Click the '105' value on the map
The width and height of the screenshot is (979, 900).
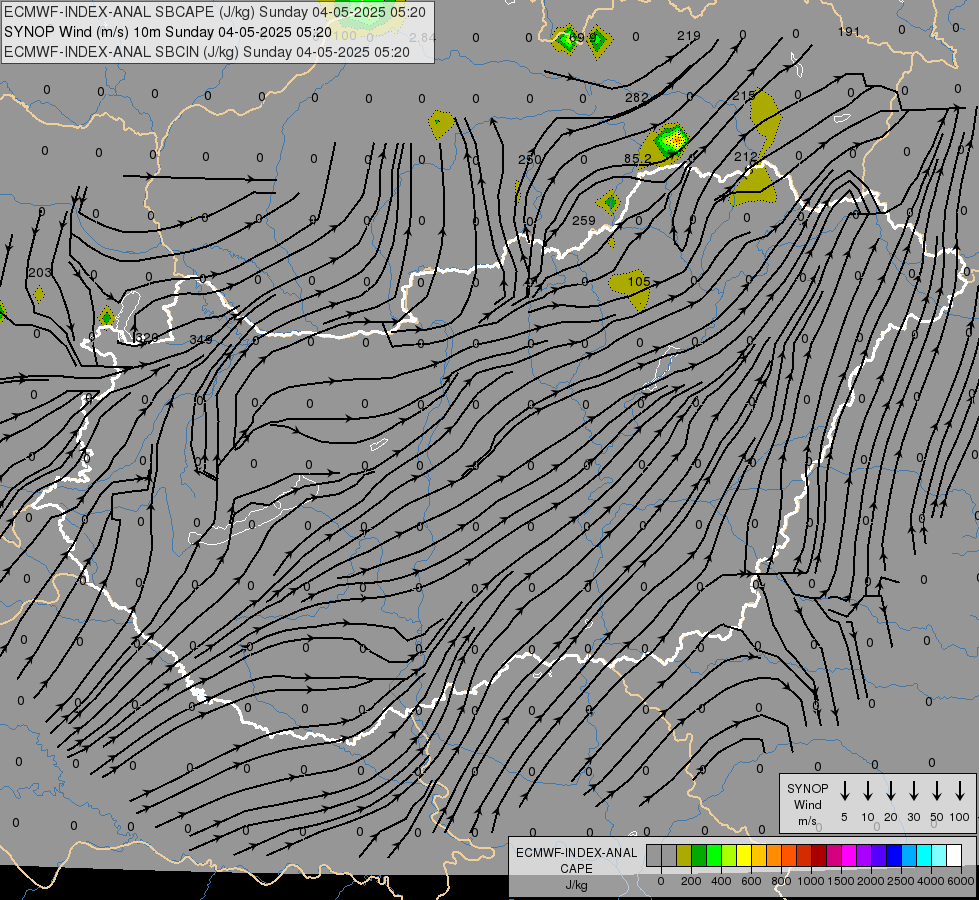(639, 281)
